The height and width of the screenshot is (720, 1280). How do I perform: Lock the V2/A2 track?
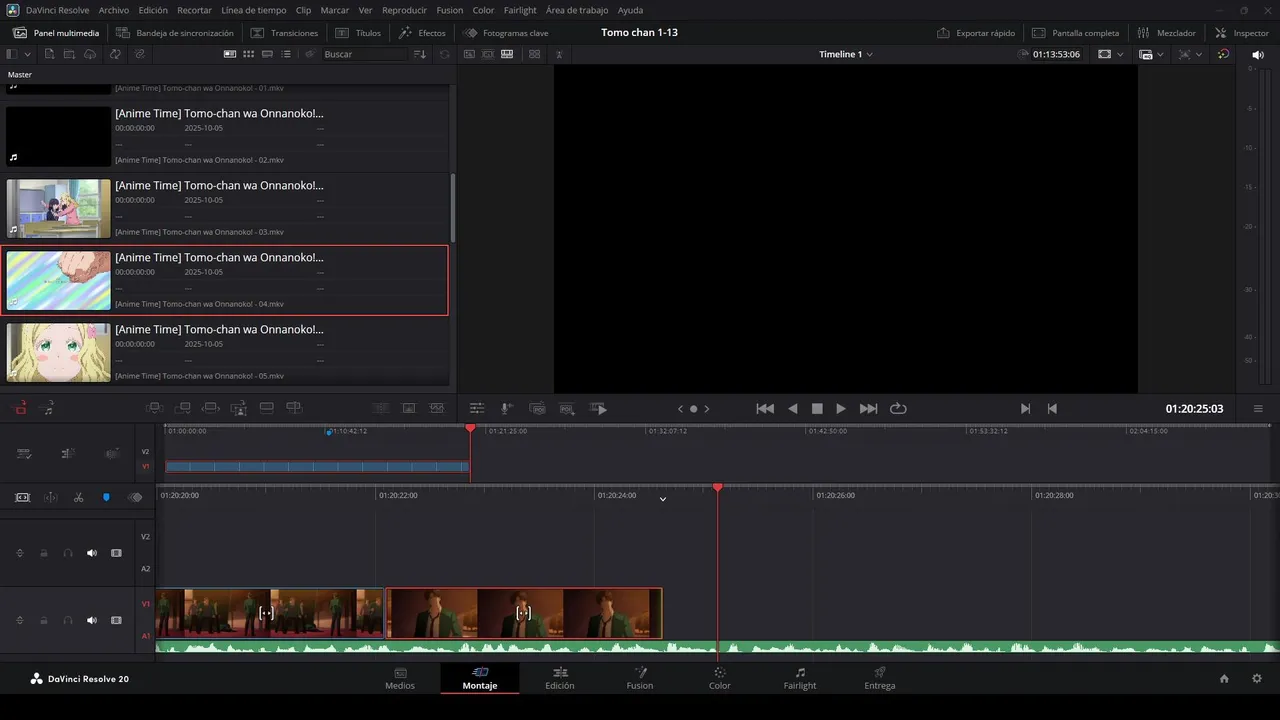[44, 553]
